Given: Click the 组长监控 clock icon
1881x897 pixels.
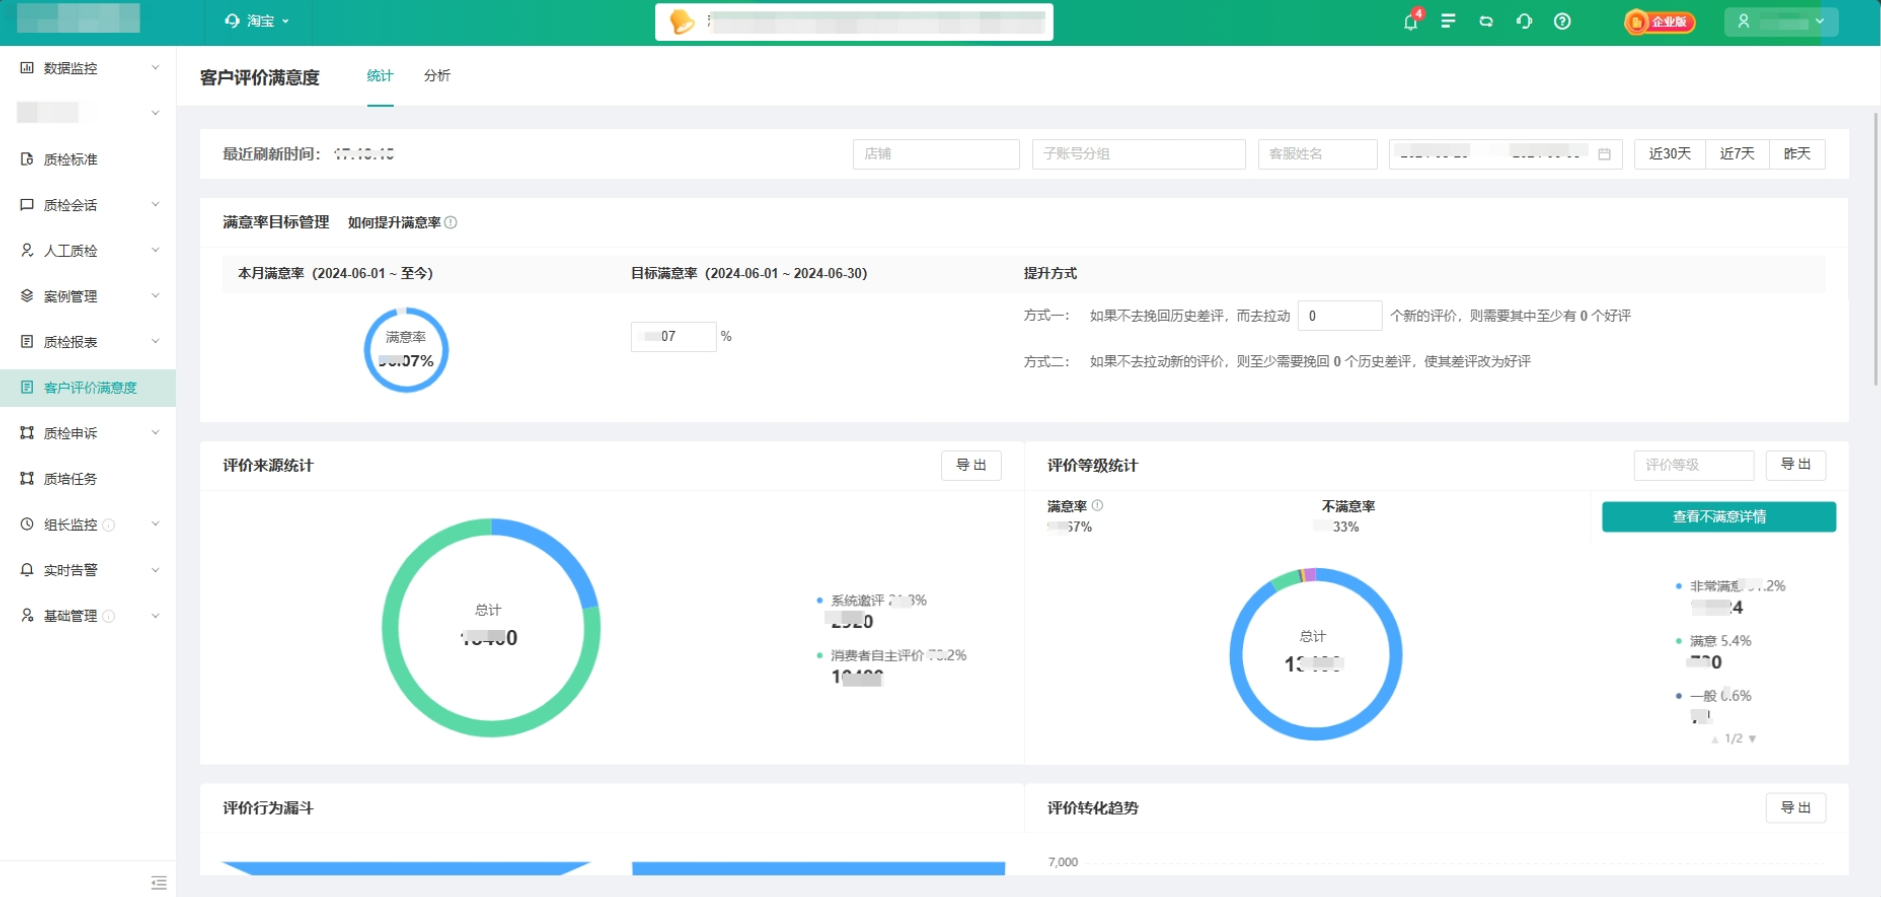Looking at the screenshot, I should tap(27, 524).
